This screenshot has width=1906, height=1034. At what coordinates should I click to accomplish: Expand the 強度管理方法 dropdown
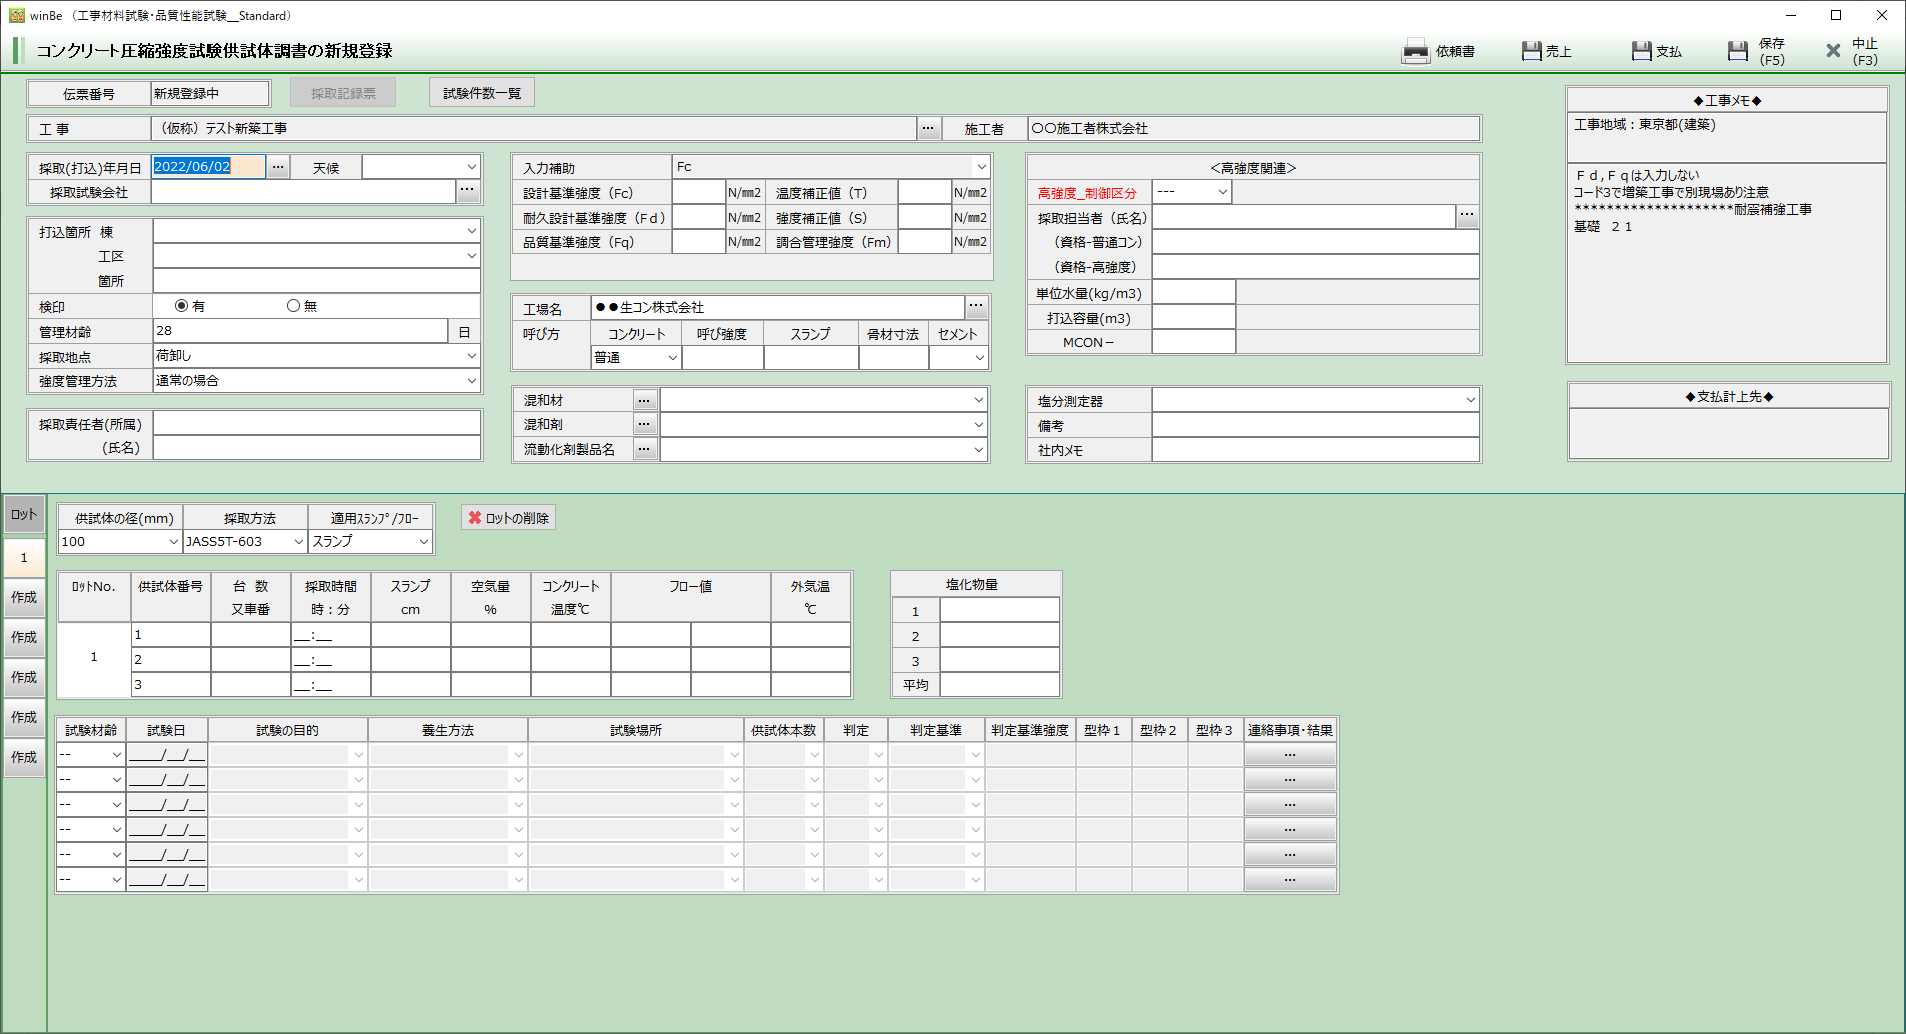(x=471, y=381)
